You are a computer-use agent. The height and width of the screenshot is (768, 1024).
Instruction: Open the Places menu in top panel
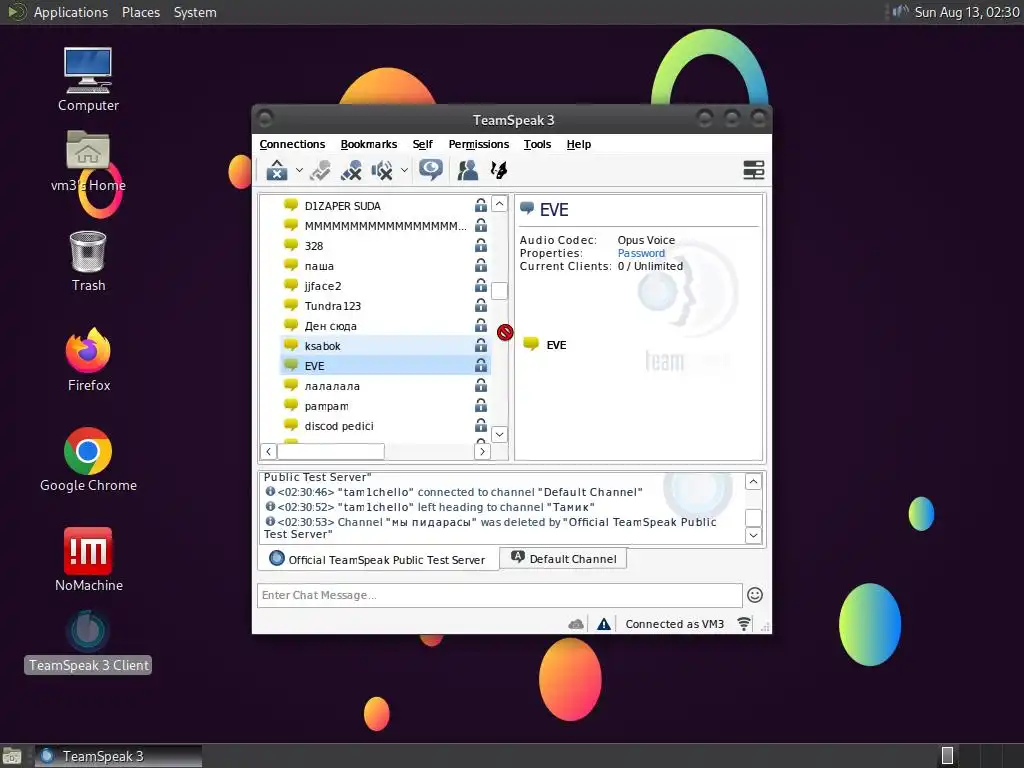coord(141,12)
